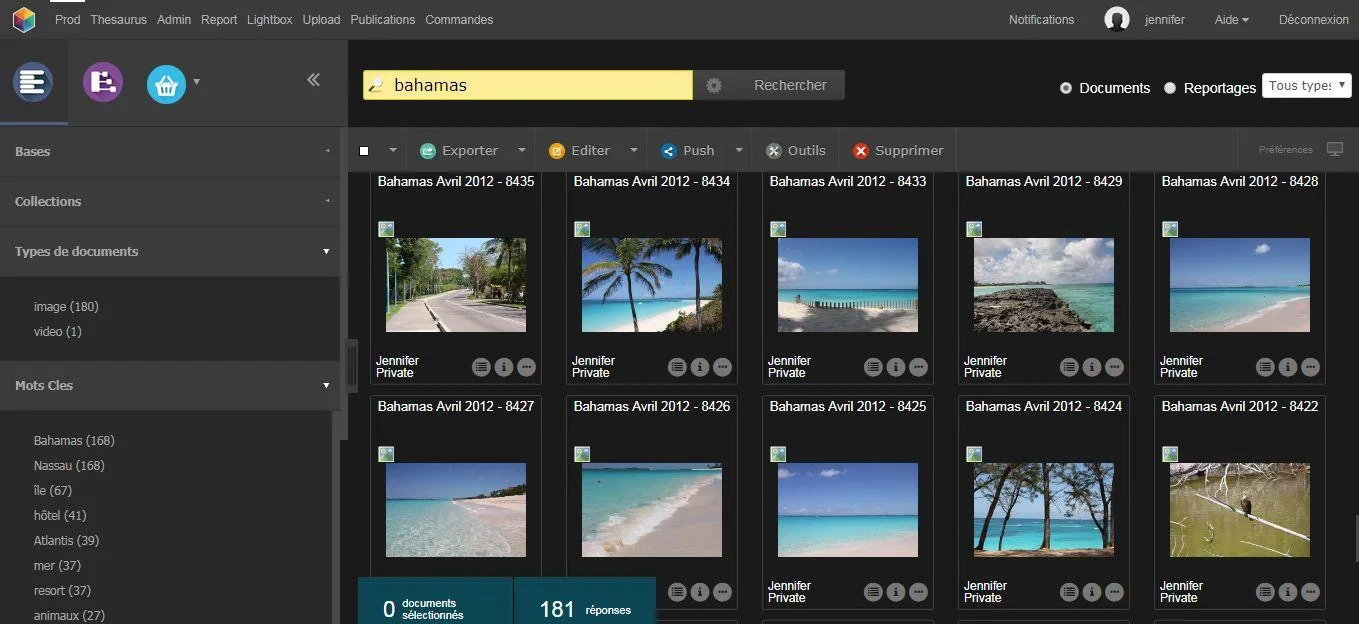1359x624 pixels.
Task: Expand the Bases section
Action: click(x=170, y=151)
